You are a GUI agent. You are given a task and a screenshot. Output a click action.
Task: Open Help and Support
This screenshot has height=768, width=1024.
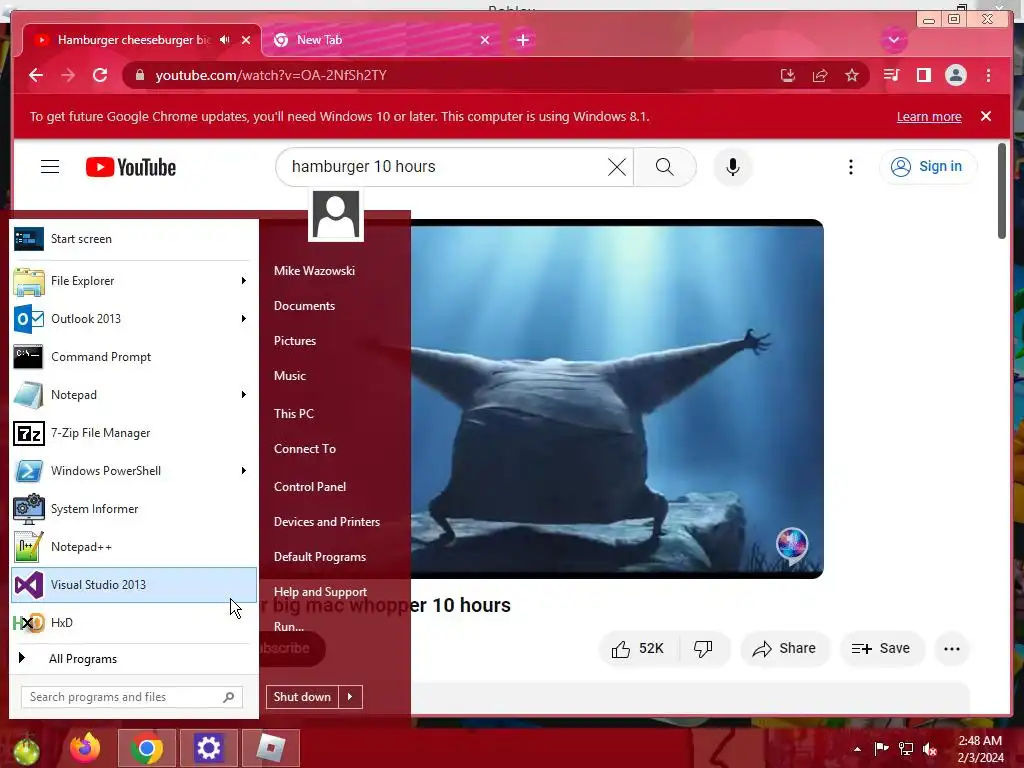[x=320, y=592]
